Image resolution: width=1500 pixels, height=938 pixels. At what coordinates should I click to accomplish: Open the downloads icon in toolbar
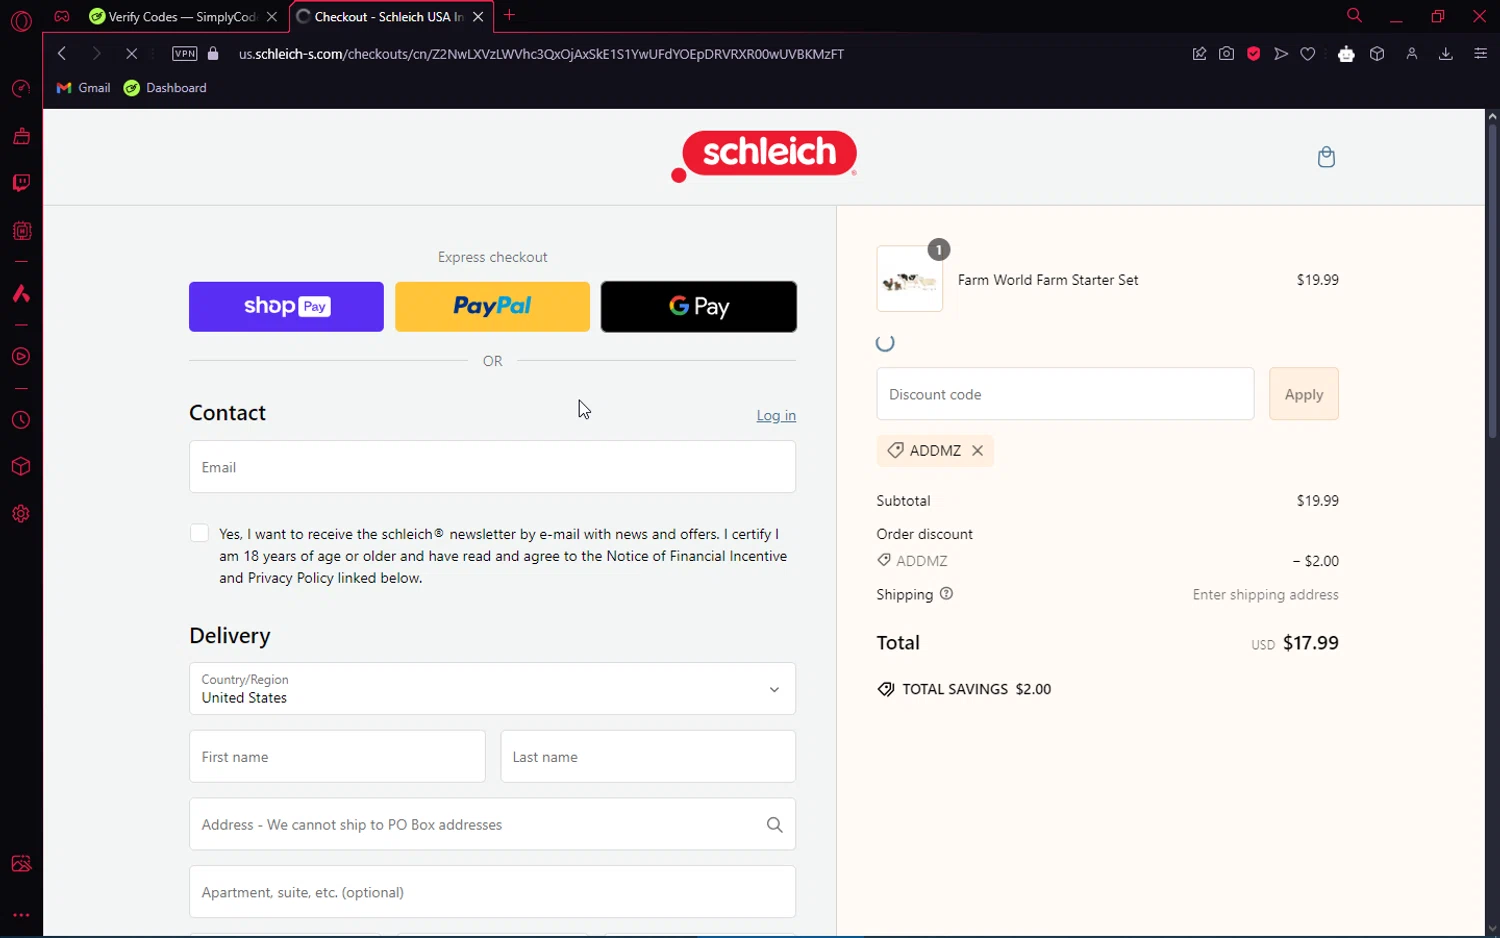1445,54
